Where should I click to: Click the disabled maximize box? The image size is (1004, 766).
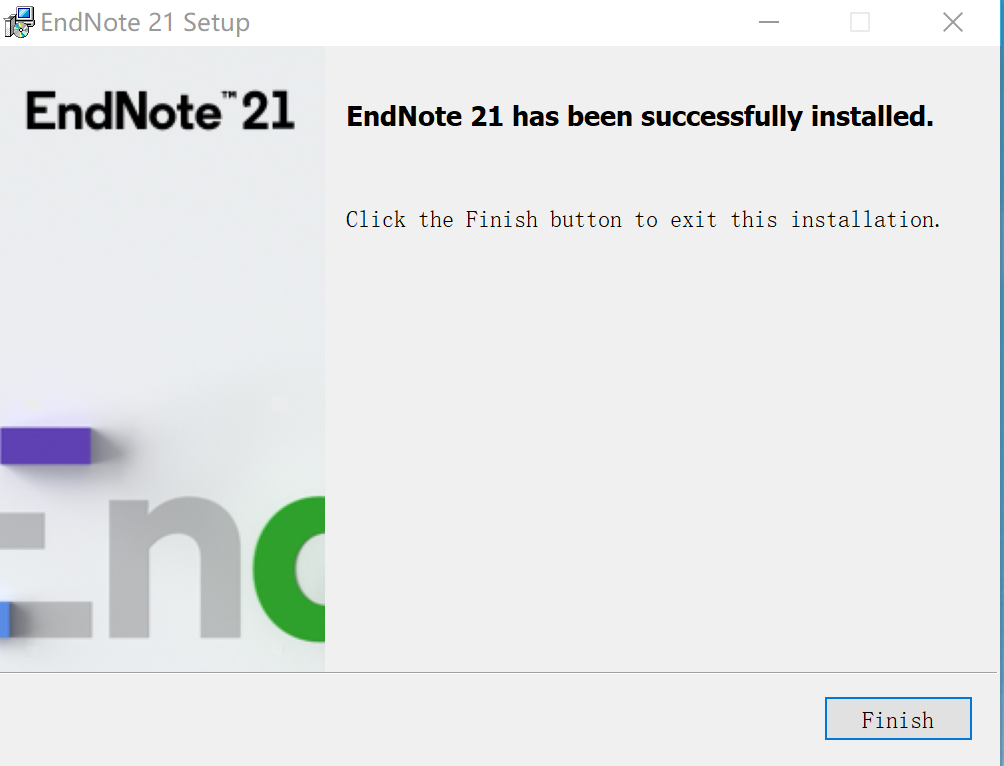click(860, 22)
